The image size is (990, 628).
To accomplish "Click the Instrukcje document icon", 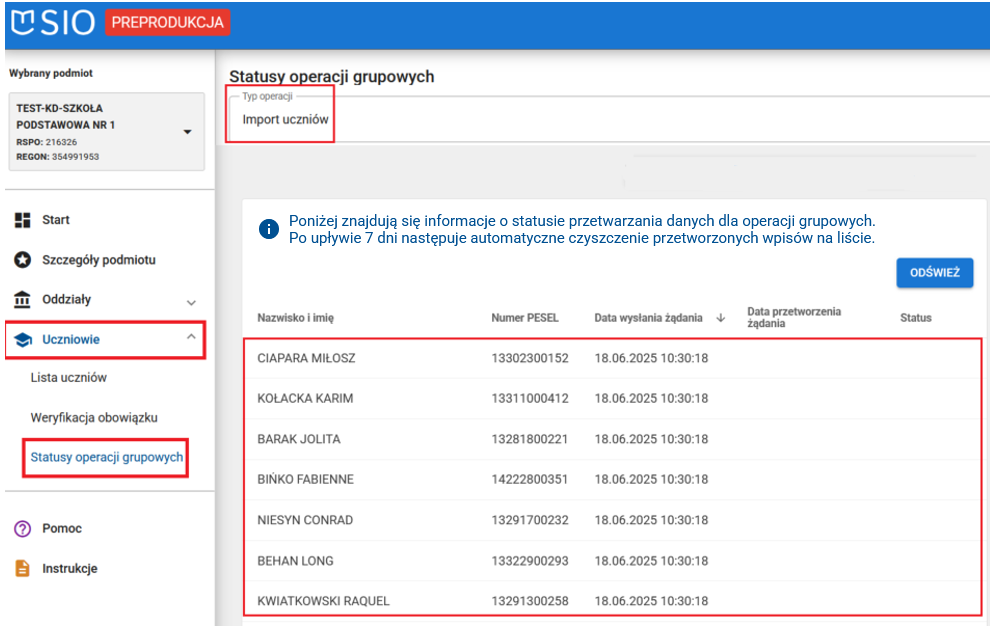I will (x=22, y=569).
